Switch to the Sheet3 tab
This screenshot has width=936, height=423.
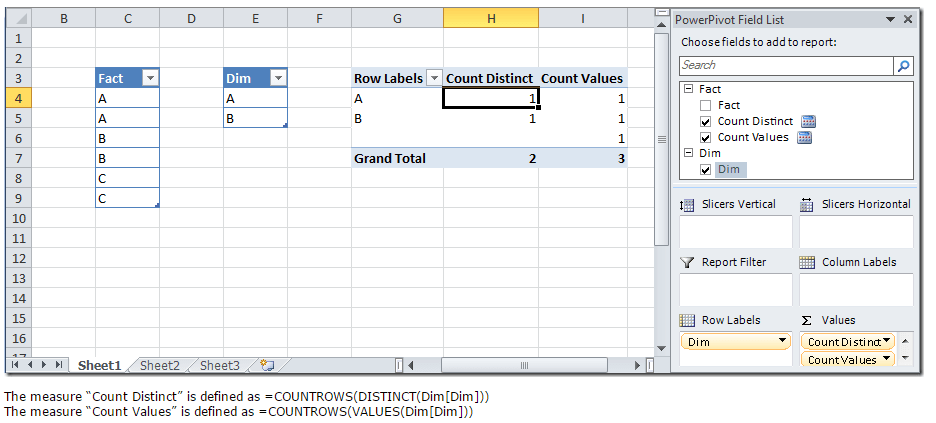[219, 366]
